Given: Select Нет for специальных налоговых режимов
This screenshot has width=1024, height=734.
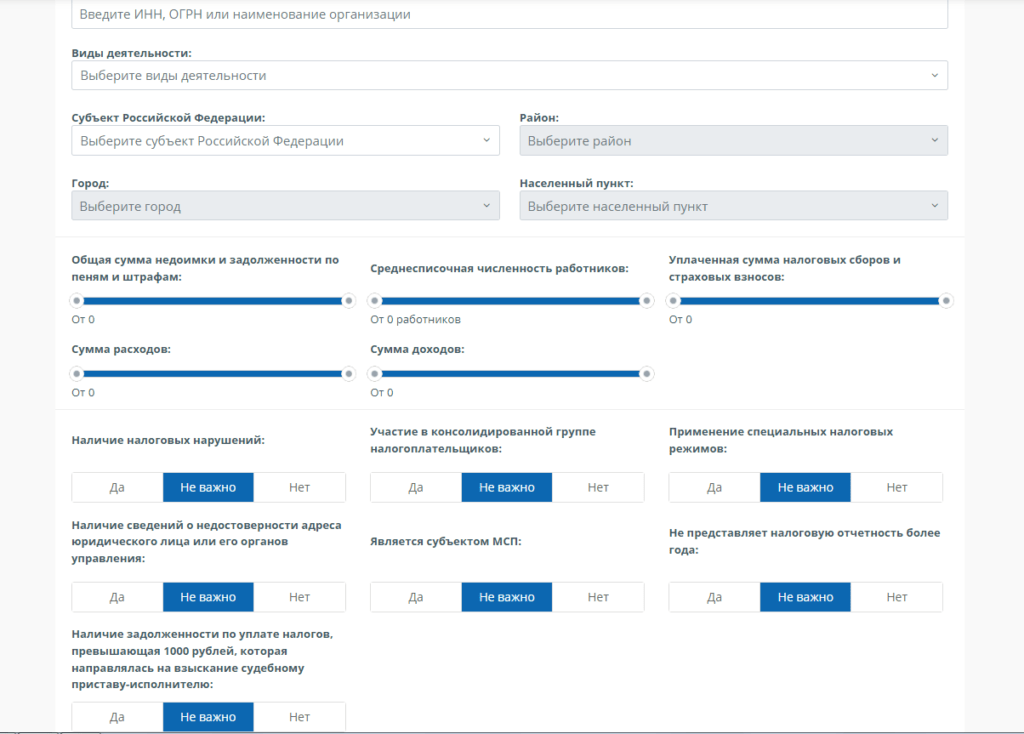Looking at the screenshot, I should [897, 488].
